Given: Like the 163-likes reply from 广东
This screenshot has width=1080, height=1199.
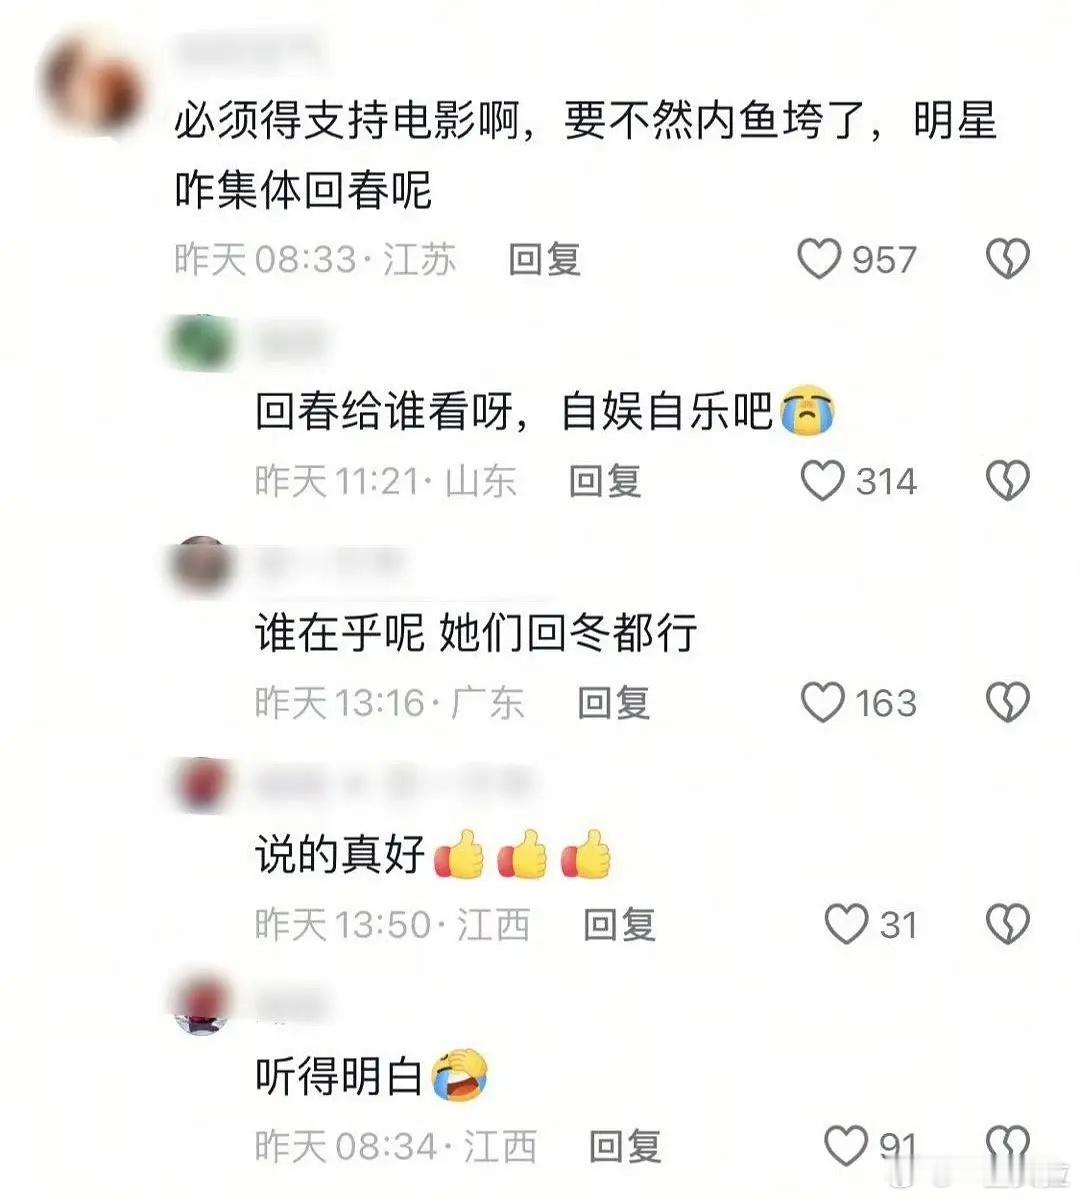Looking at the screenshot, I should (822, 702).
